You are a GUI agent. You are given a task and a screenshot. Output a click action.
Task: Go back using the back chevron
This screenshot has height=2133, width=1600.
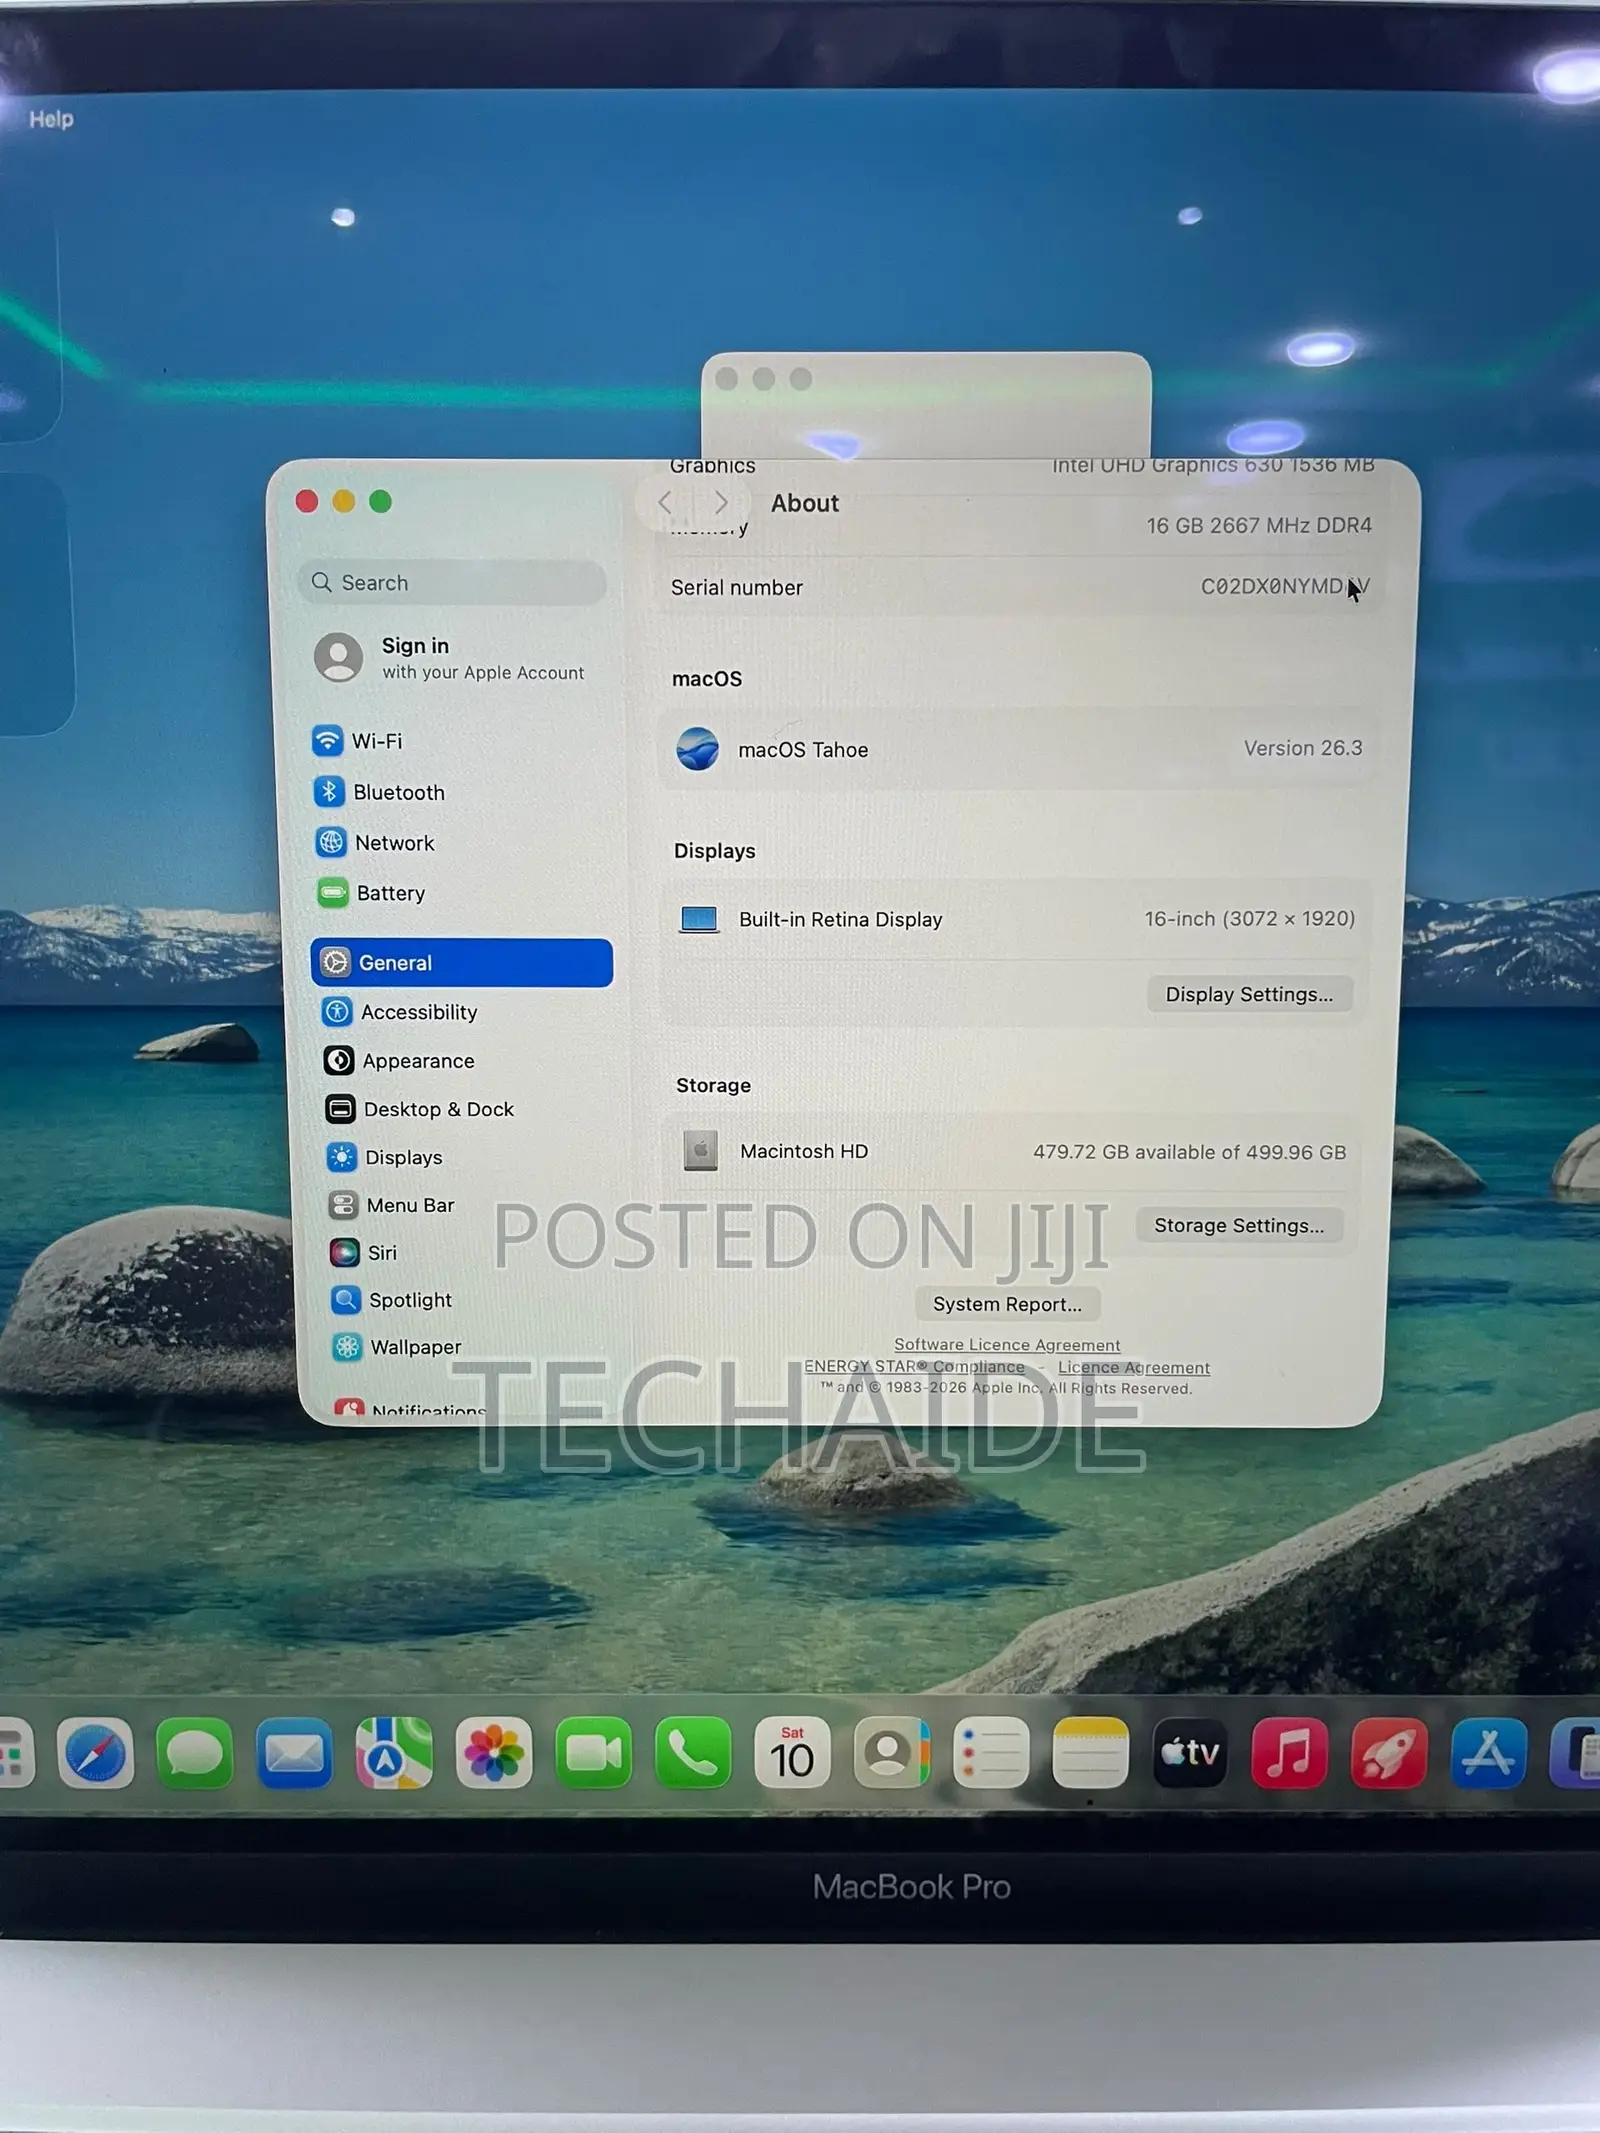pos(665,502)
